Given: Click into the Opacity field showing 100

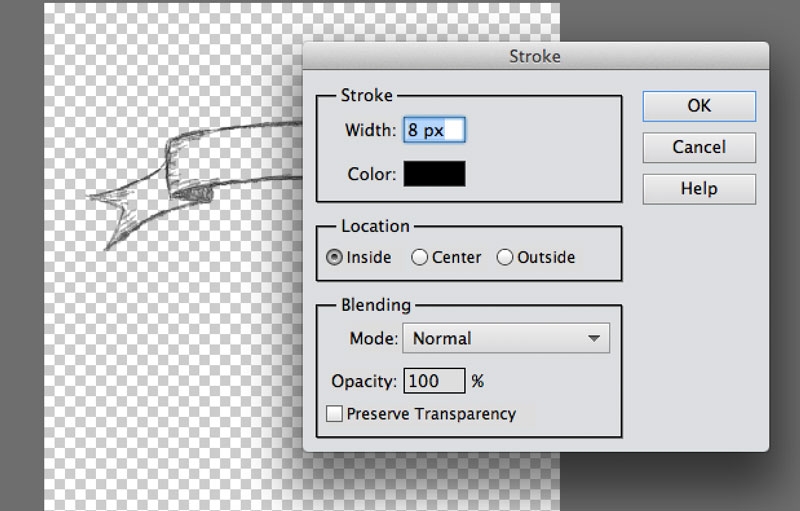Looking at the screenshot, I should point(434,381).
